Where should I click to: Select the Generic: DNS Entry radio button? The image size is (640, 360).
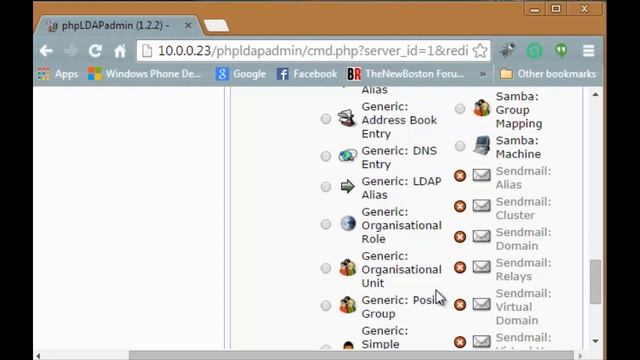[326, 156]
